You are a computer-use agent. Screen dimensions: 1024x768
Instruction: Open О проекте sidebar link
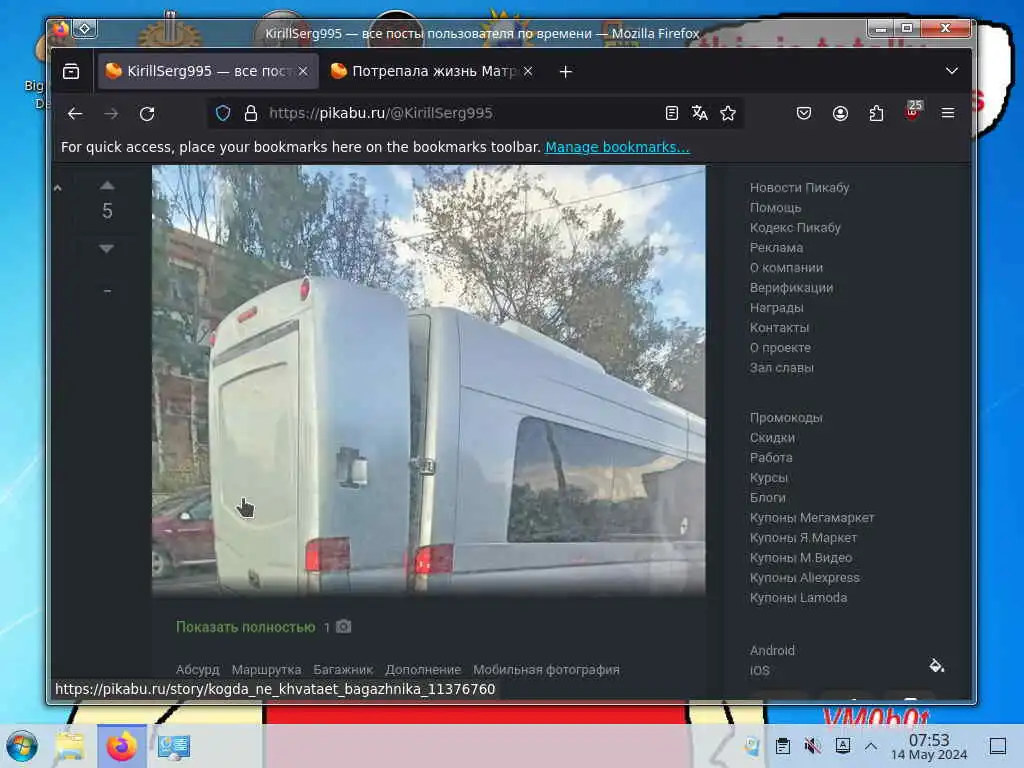pos(780,348)
